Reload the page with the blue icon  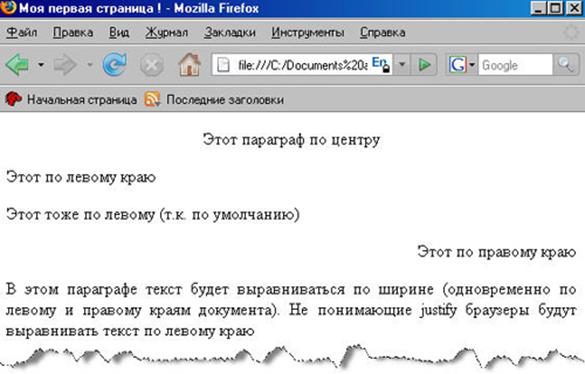(x=115, y=65)
